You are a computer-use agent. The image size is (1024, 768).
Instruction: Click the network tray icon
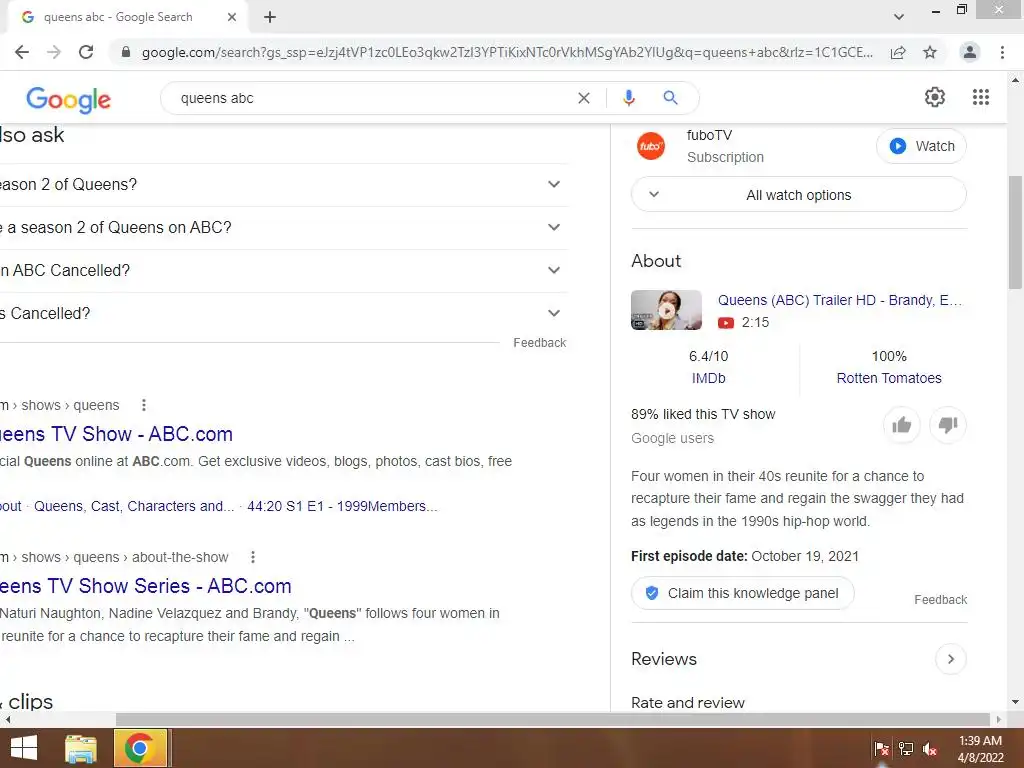(x=906, y=749)
